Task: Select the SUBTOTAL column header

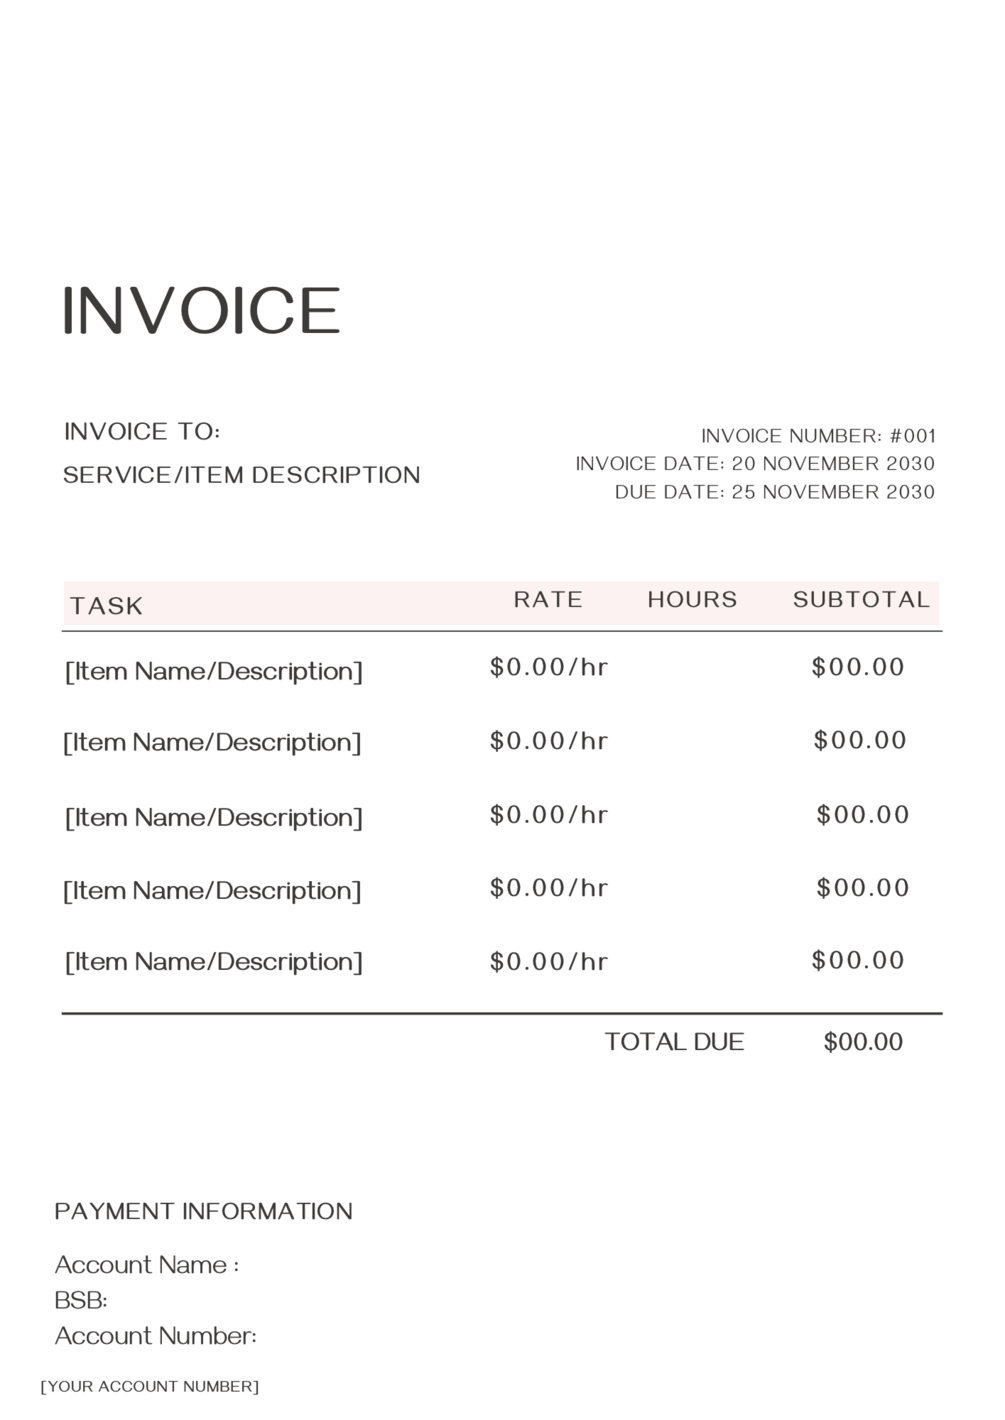Action: pos(861,600)
